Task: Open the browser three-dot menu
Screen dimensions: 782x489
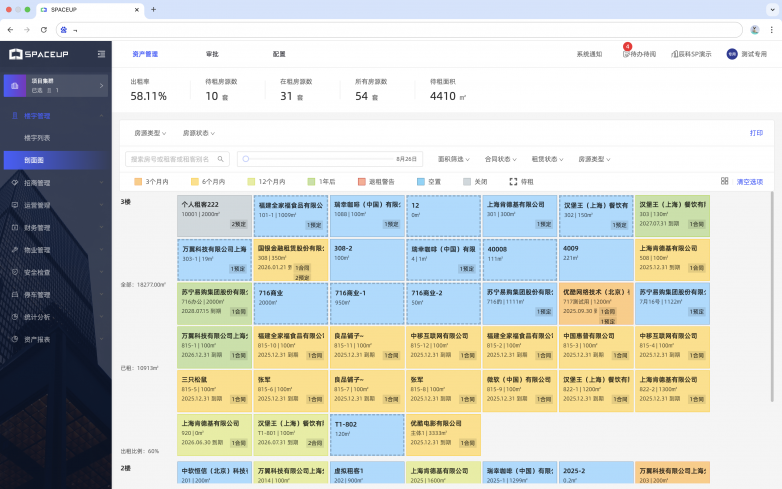Action: pyautogui.click(x=772, y=30)
